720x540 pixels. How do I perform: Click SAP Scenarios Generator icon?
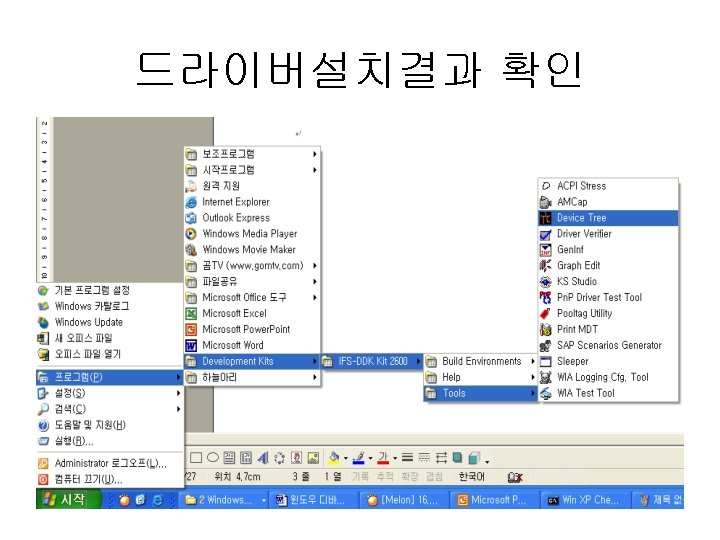tap(546, 345)
